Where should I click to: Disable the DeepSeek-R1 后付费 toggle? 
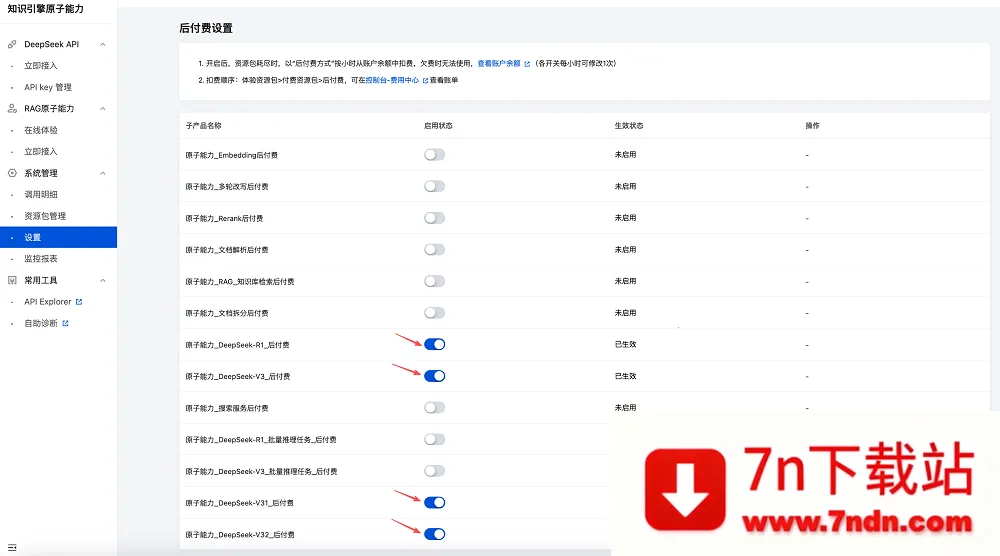[x=434, y=345]
